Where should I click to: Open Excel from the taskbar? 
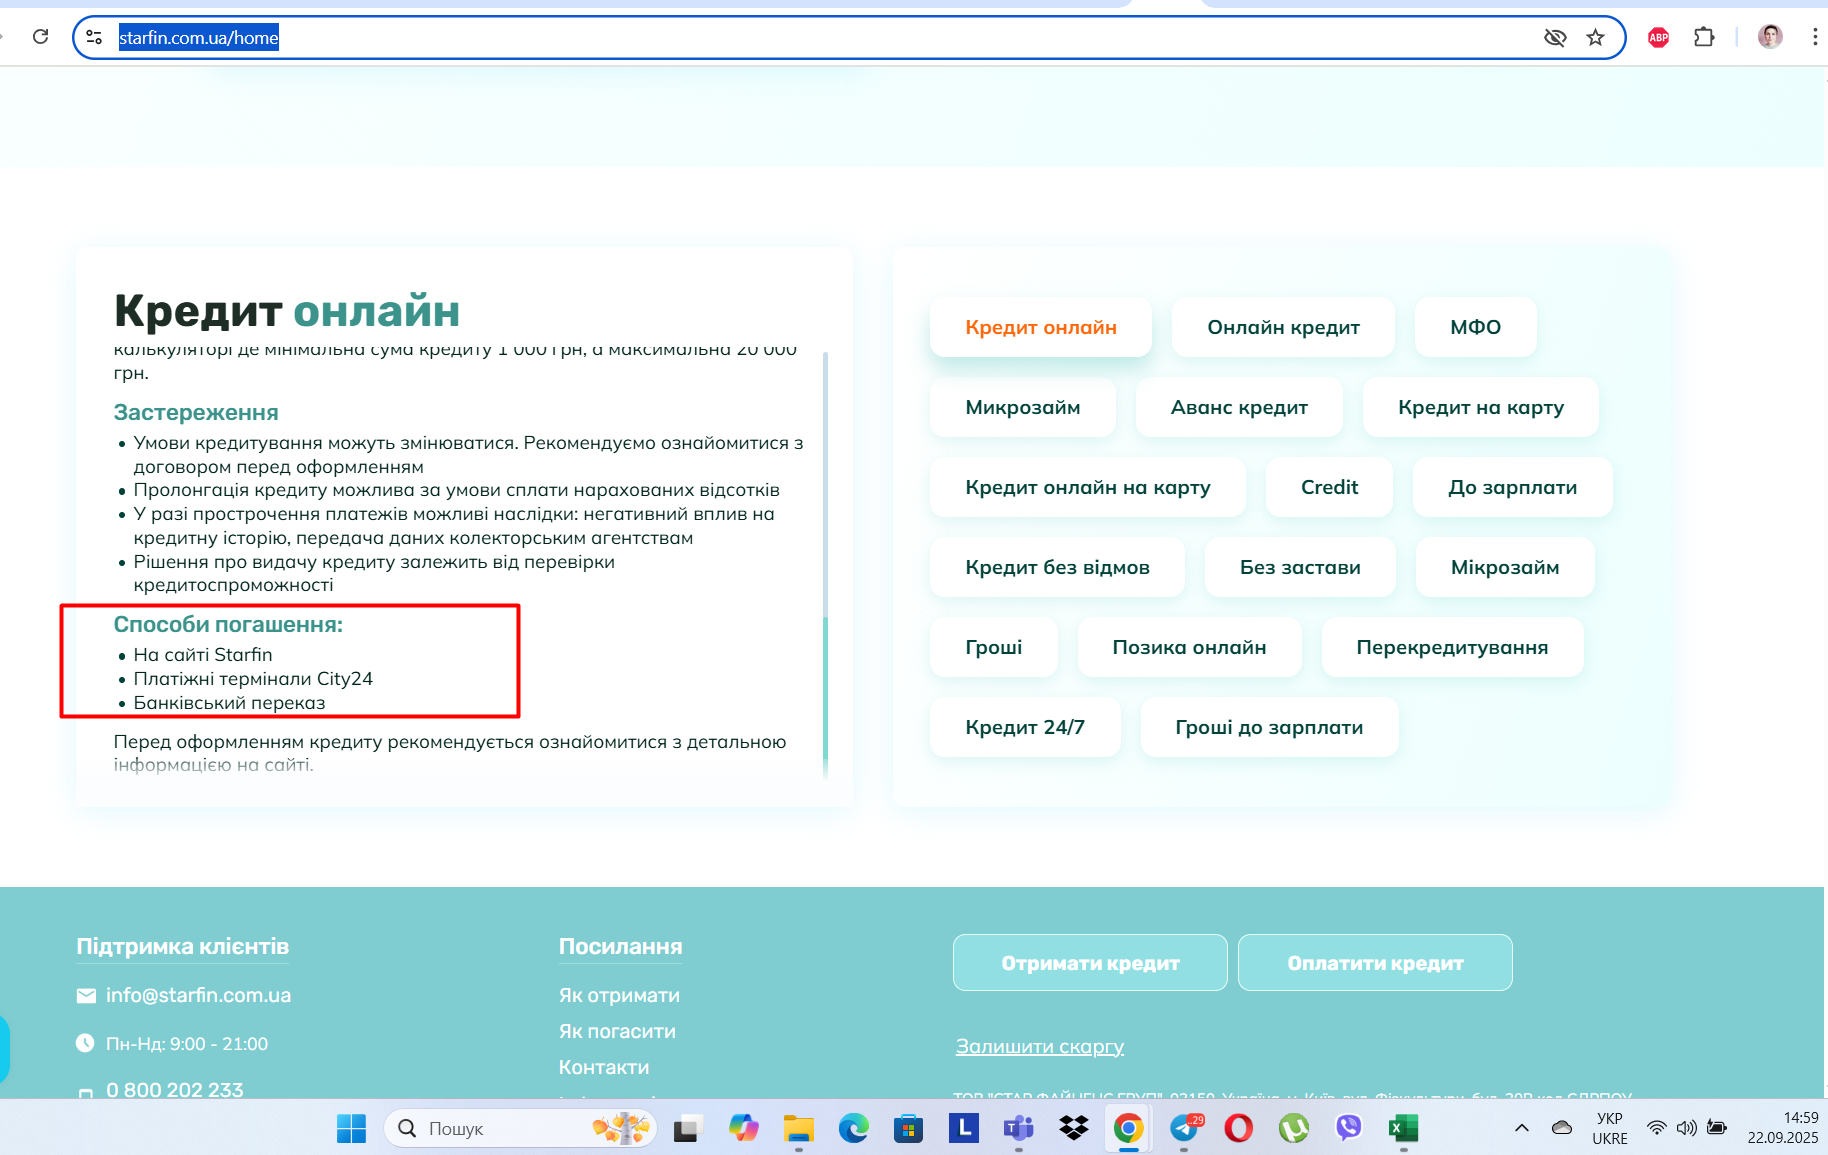[1403, 1128]
